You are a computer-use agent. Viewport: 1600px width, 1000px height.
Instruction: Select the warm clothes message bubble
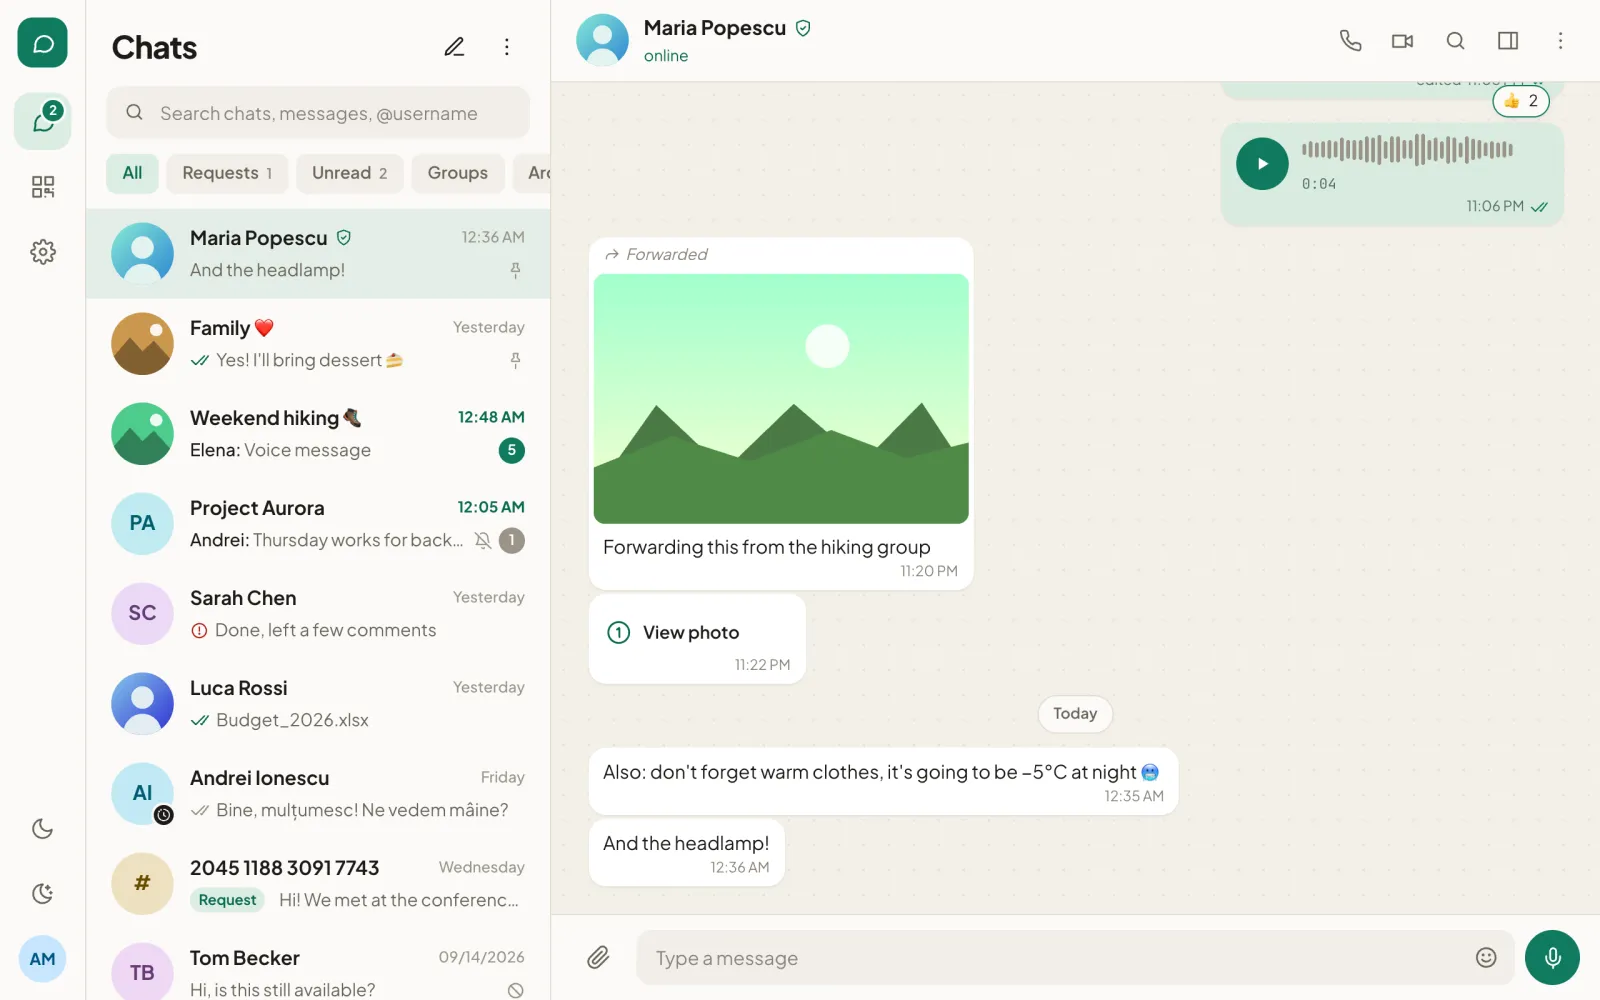[x=883, y=781]
